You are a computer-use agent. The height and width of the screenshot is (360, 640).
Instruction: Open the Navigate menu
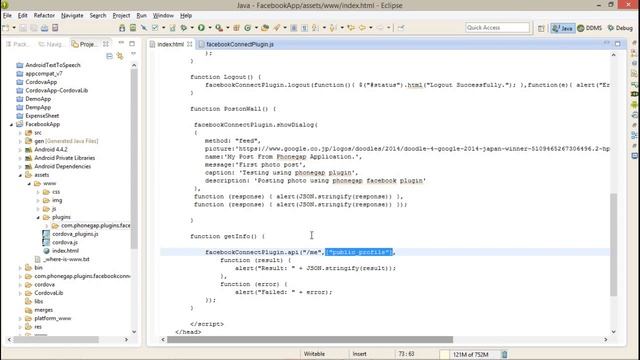[72, 16]
